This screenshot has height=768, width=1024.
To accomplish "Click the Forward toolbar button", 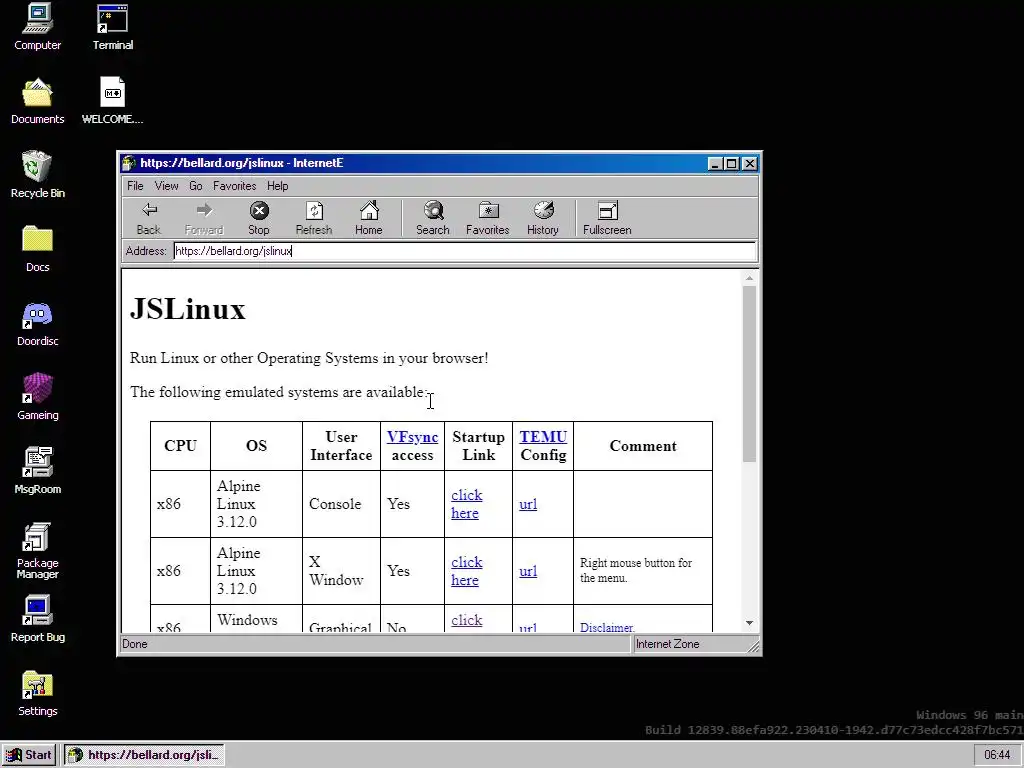I will (x=204, y=218).
